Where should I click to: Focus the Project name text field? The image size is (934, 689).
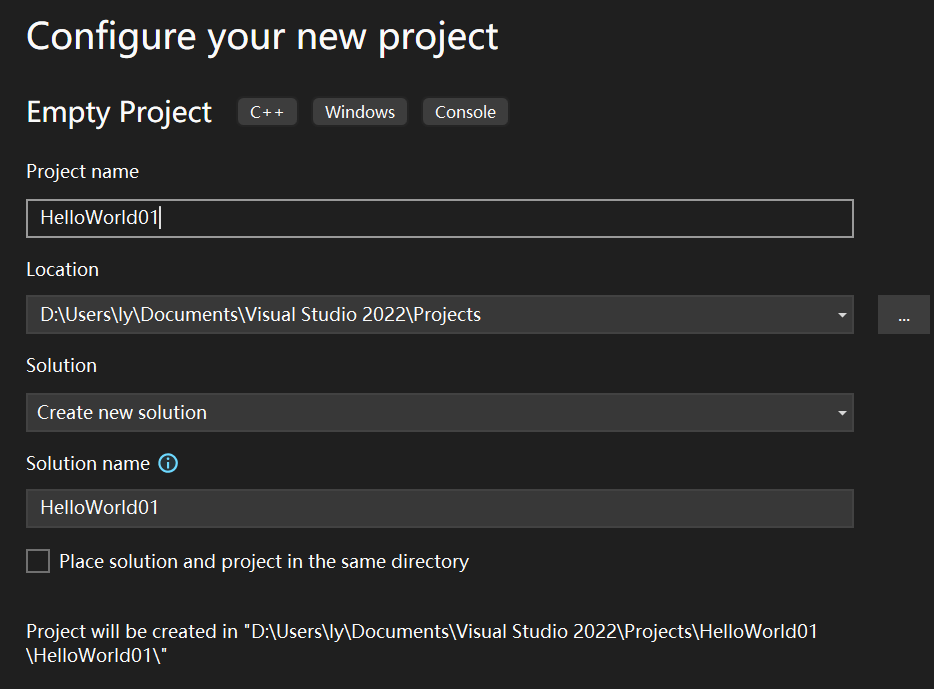coord(439,218)
